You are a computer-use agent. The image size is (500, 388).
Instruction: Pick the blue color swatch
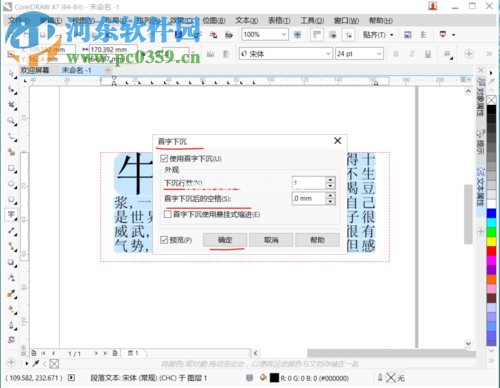point(491,213)
